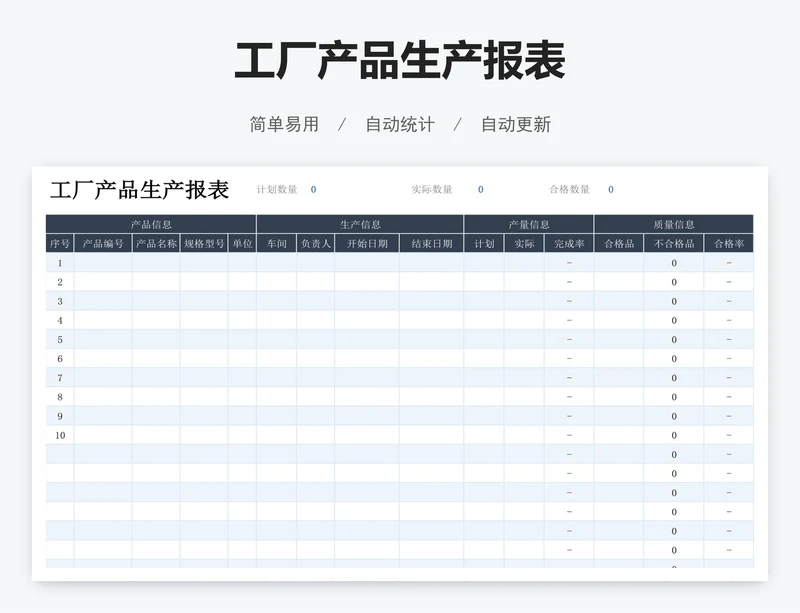This screenshot has width=800, height=613.
Task: Select the 不合格品 column header
Action: pos(674,243)
